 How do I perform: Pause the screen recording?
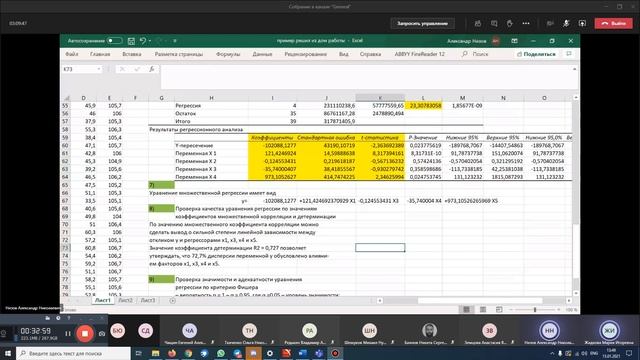[68, 333]
